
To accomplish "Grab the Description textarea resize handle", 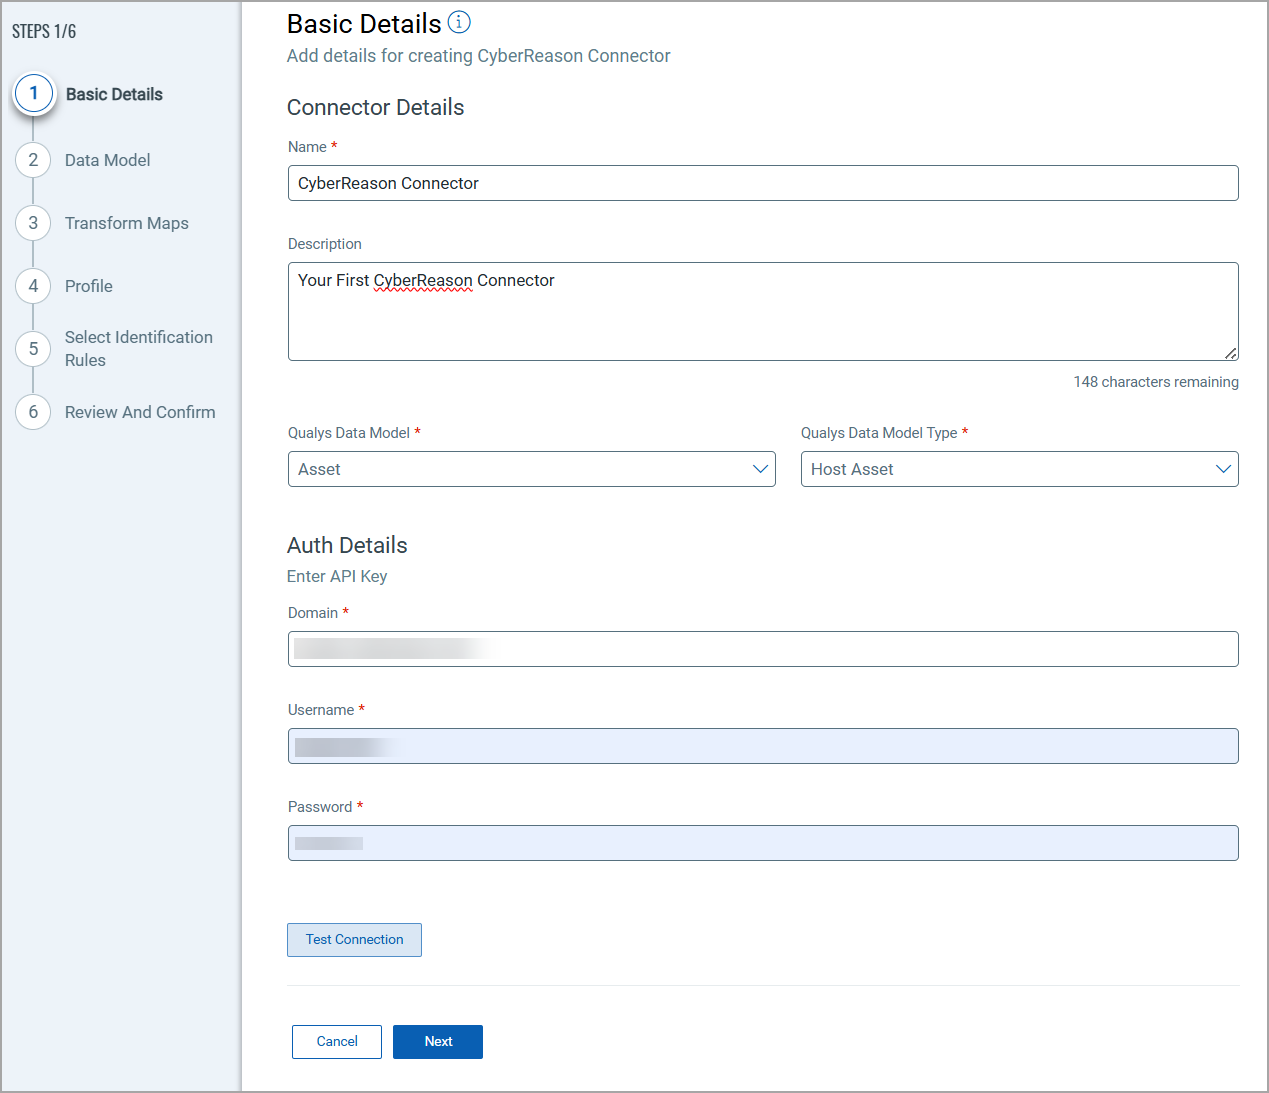I will pyautogui.click(x=1231, y=353).
